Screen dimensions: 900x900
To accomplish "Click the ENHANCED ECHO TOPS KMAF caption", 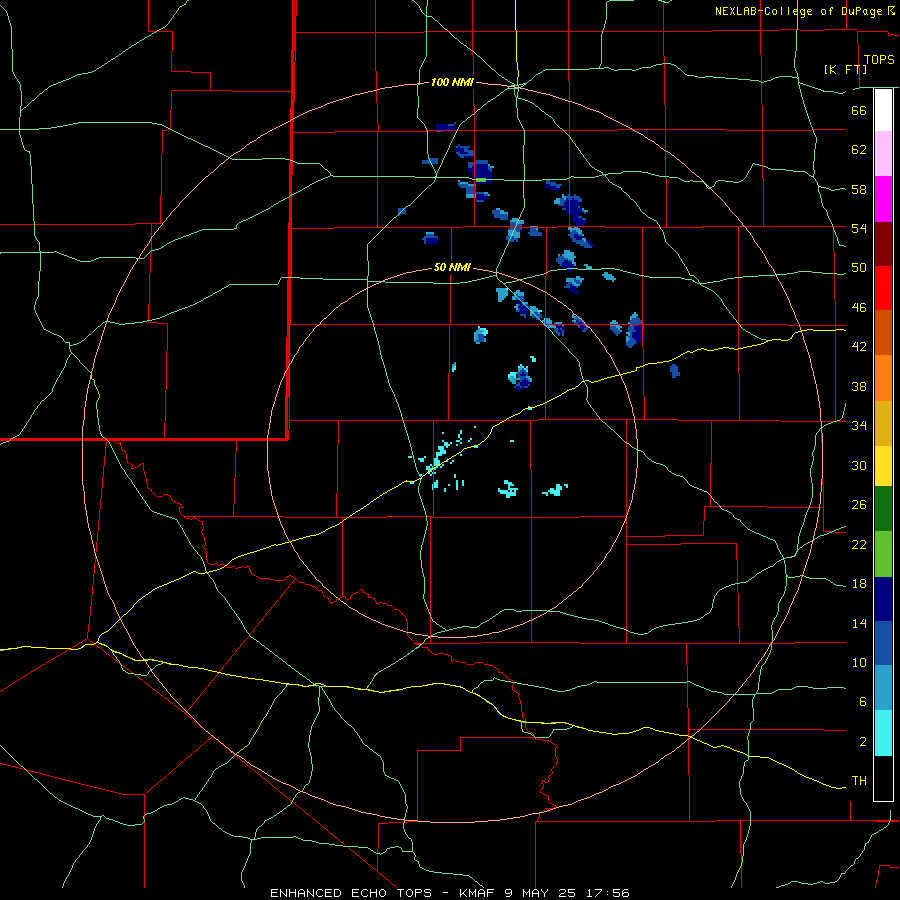I will (x=449, y=893).
